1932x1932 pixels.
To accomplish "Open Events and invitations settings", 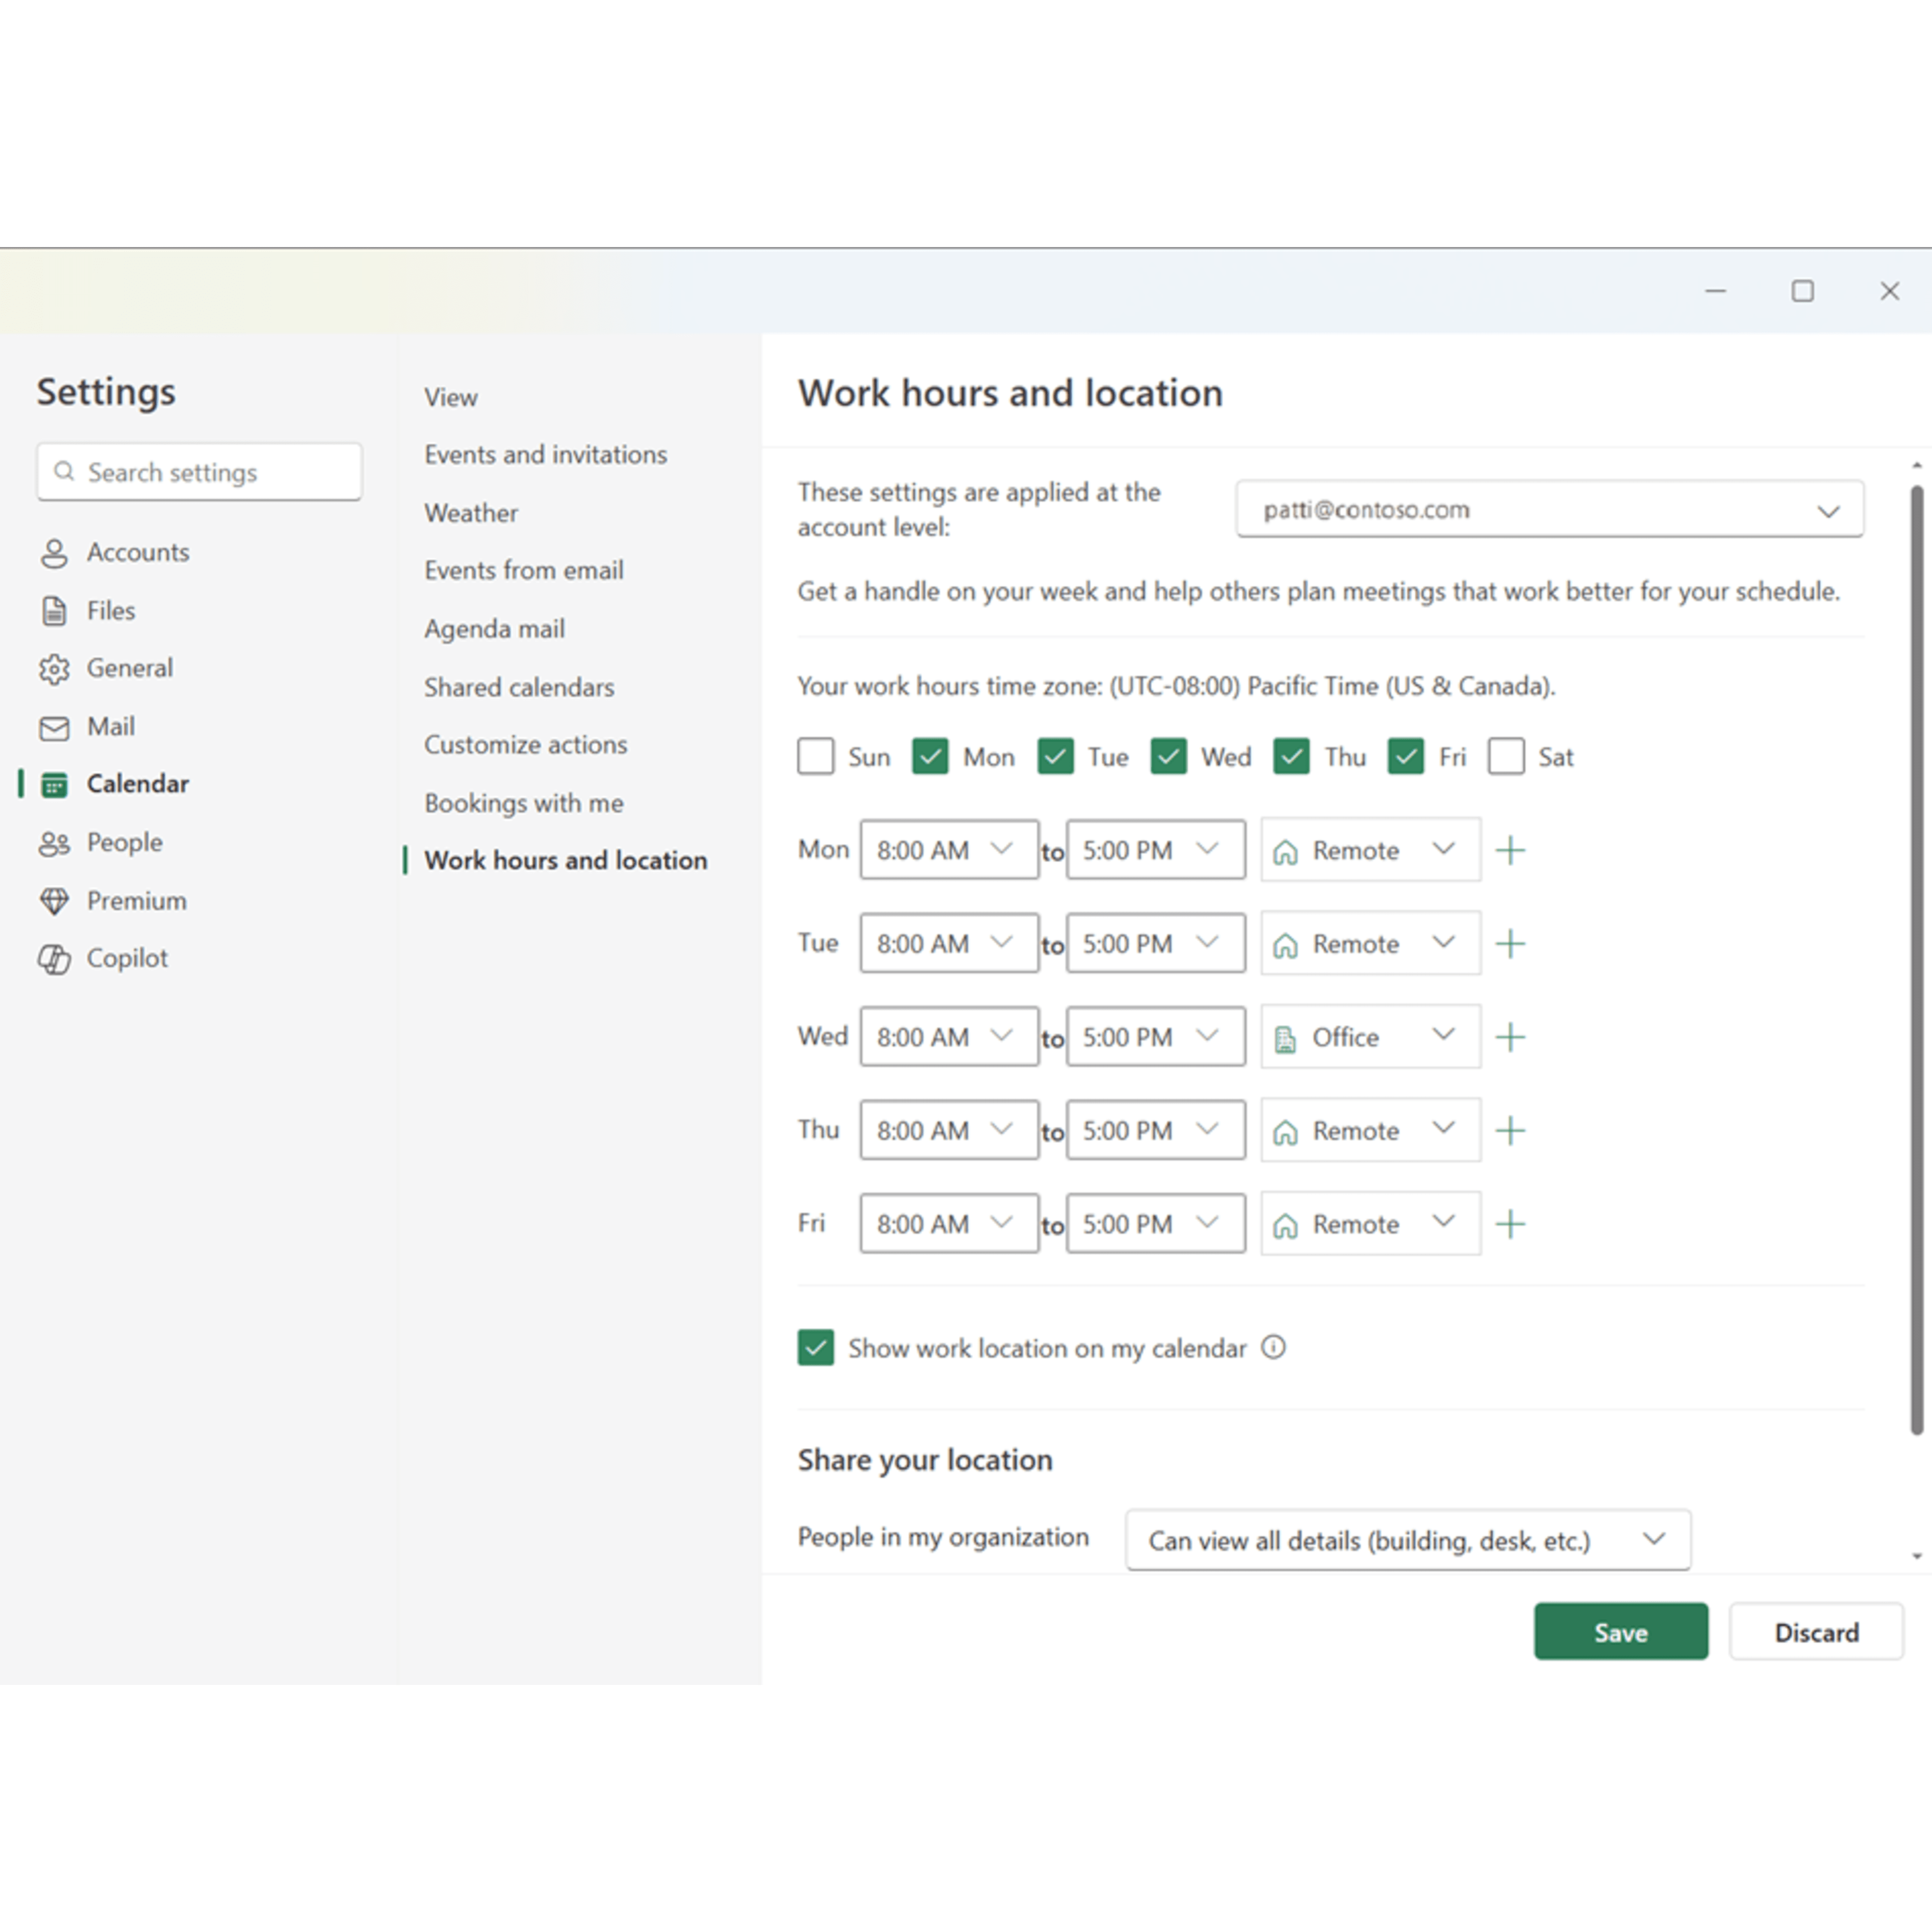I will [x=545, y=455].
